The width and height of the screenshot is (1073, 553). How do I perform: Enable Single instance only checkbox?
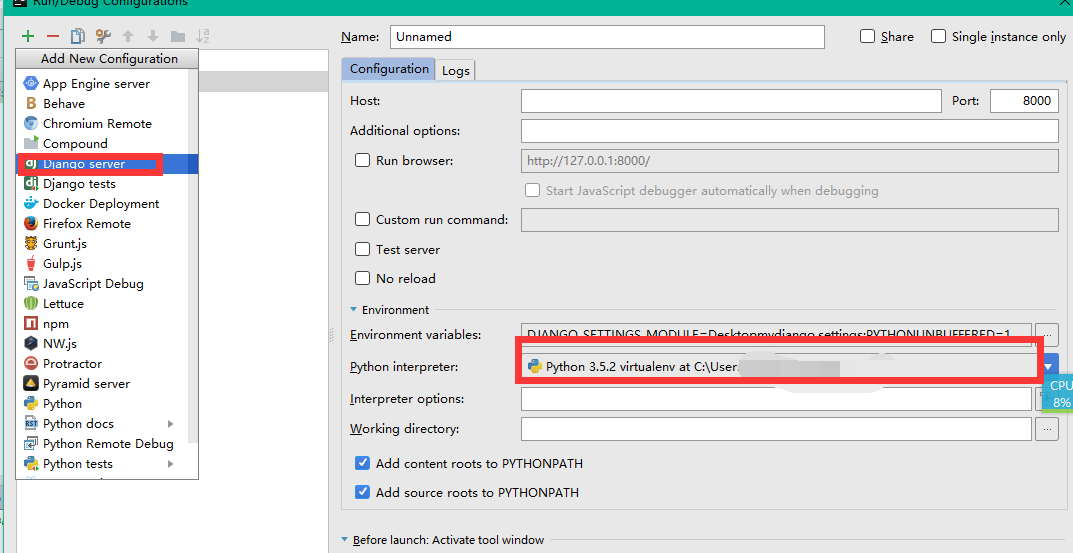point(938,36)
